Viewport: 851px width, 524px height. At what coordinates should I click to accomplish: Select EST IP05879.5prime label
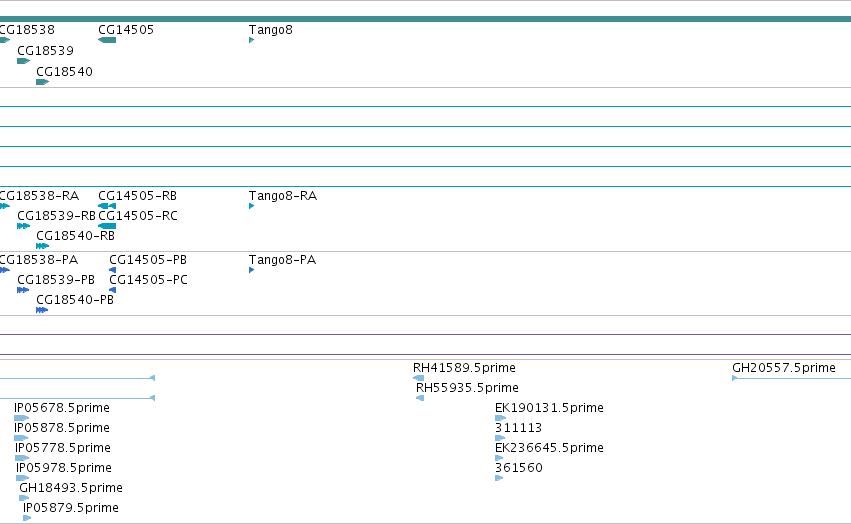click(71, 508)
